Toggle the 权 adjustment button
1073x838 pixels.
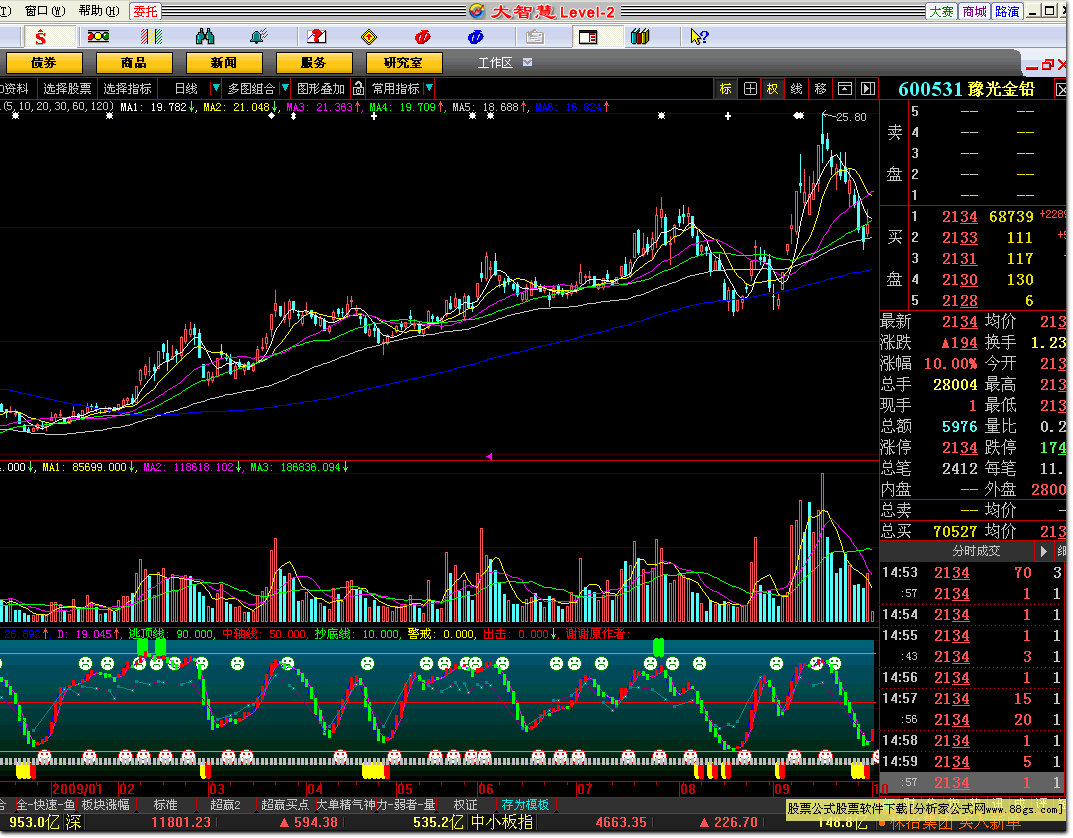pyautogui.click(x=773, y=89)
